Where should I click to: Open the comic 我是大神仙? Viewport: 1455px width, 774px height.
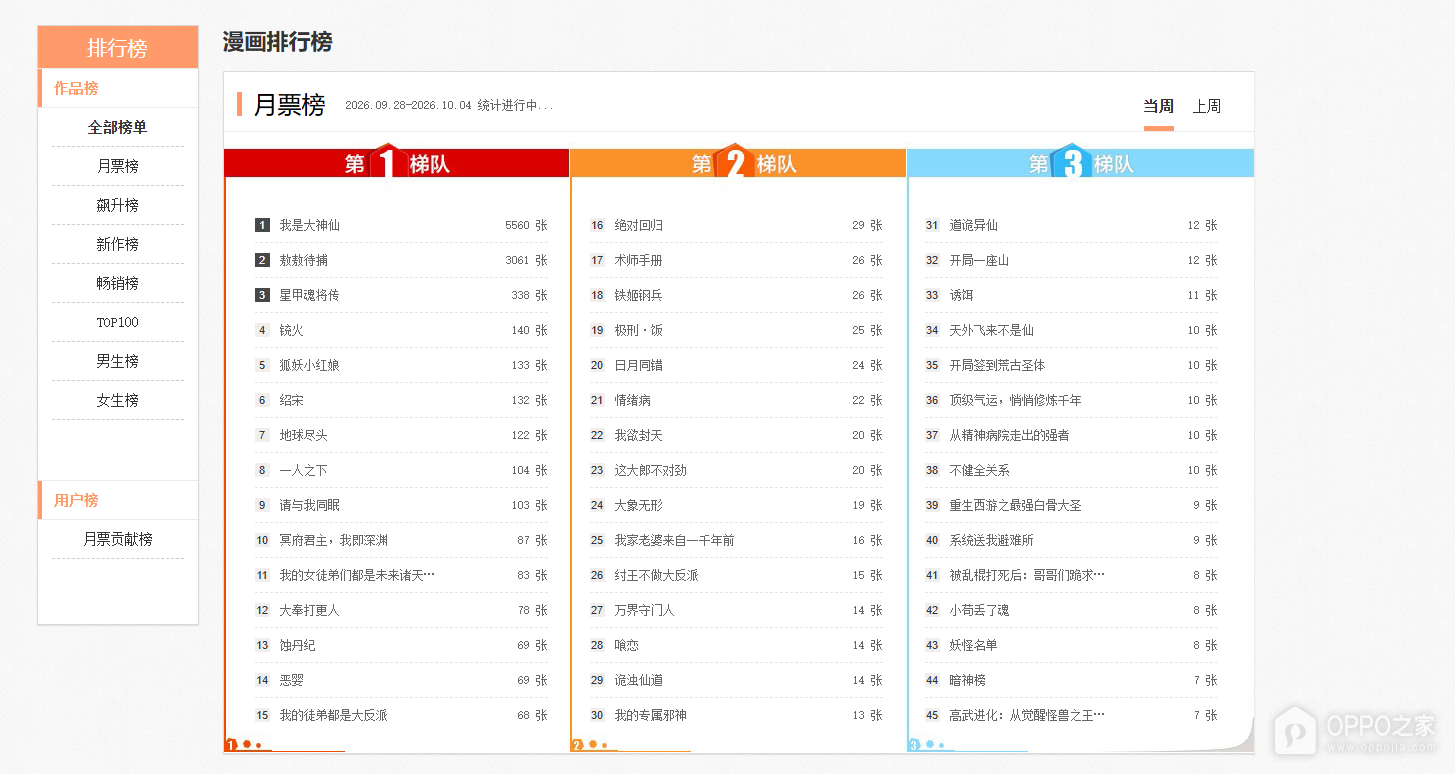point(310,225)
